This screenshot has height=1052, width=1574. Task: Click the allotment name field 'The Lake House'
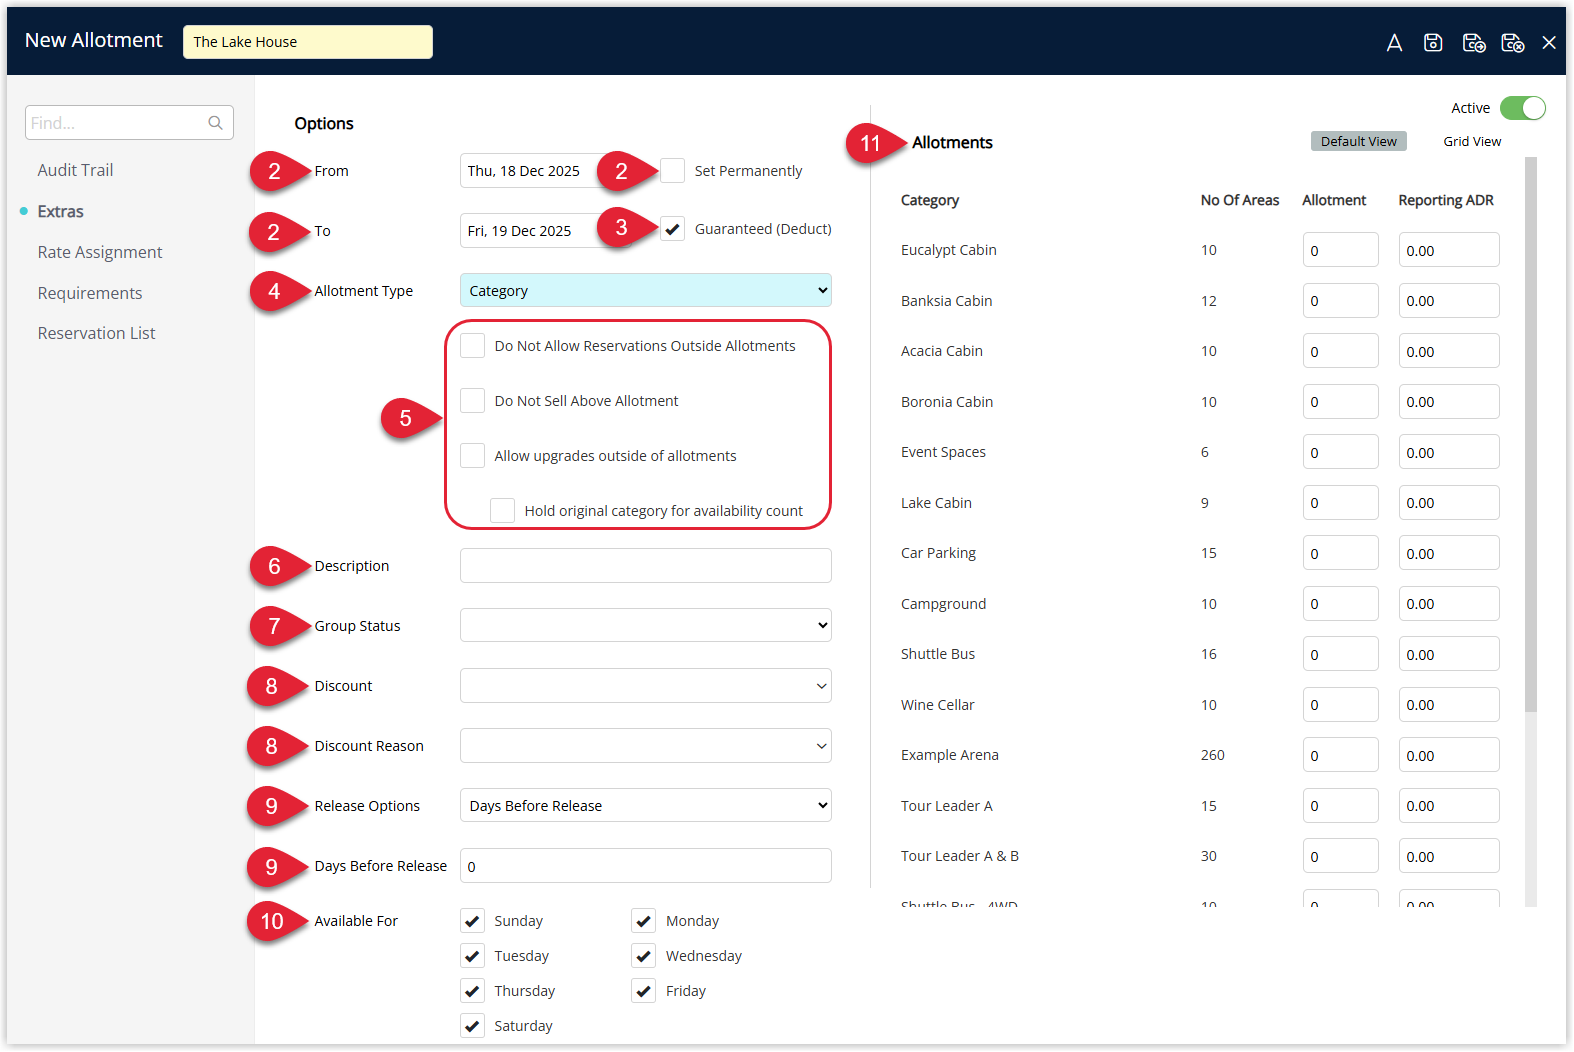click(308, 42)
